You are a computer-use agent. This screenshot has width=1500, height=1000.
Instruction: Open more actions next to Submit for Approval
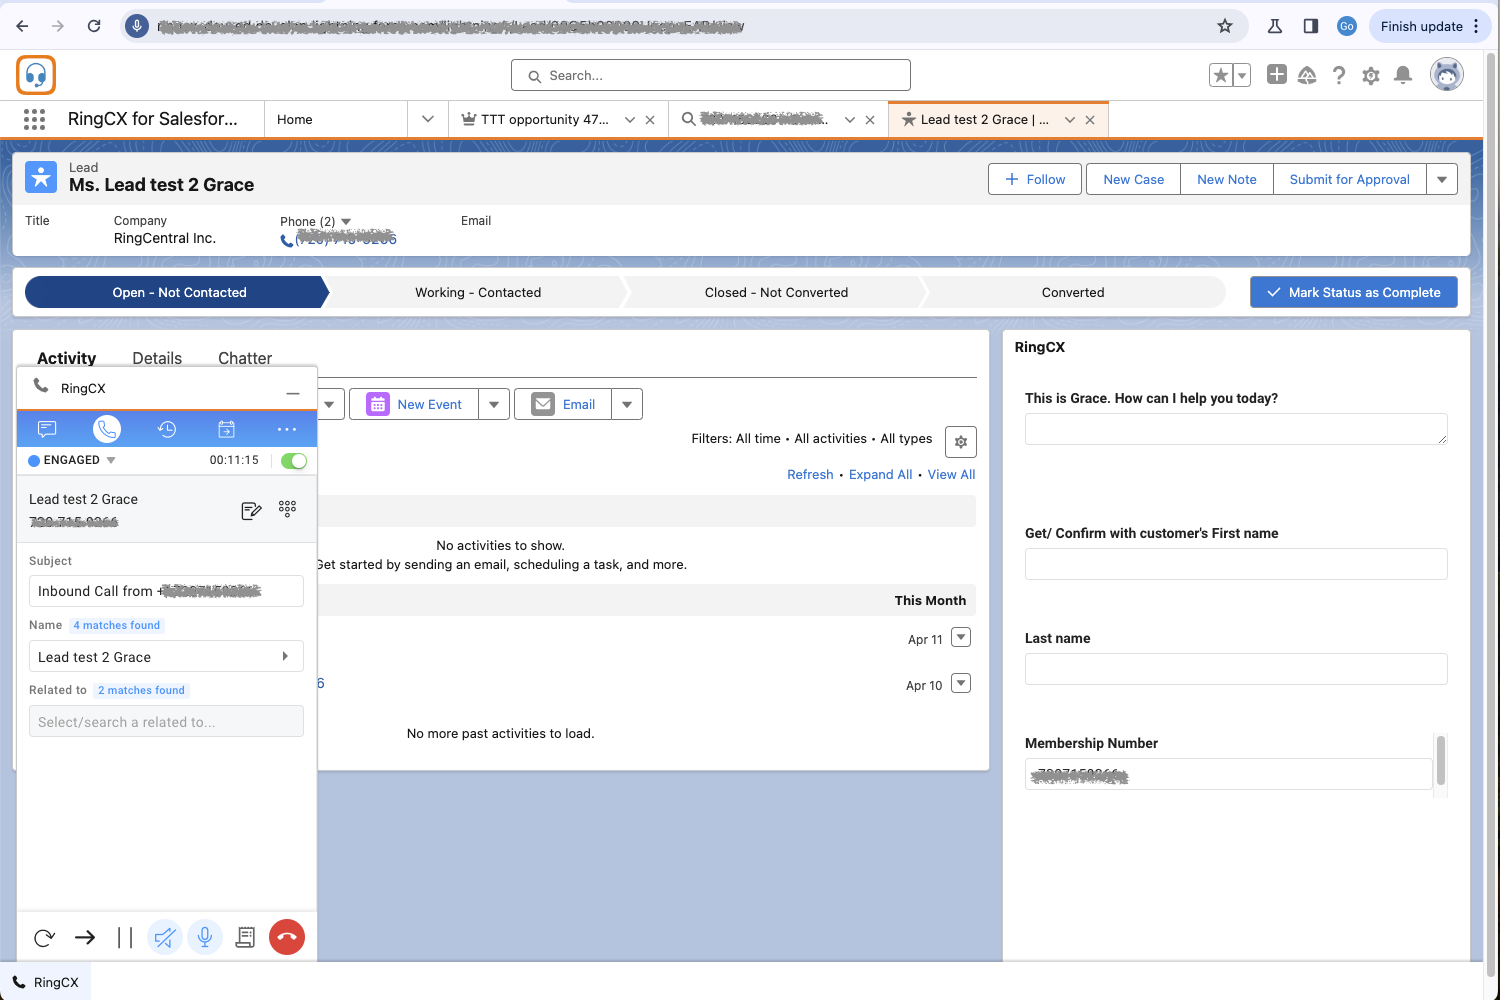coord(1441,180)
